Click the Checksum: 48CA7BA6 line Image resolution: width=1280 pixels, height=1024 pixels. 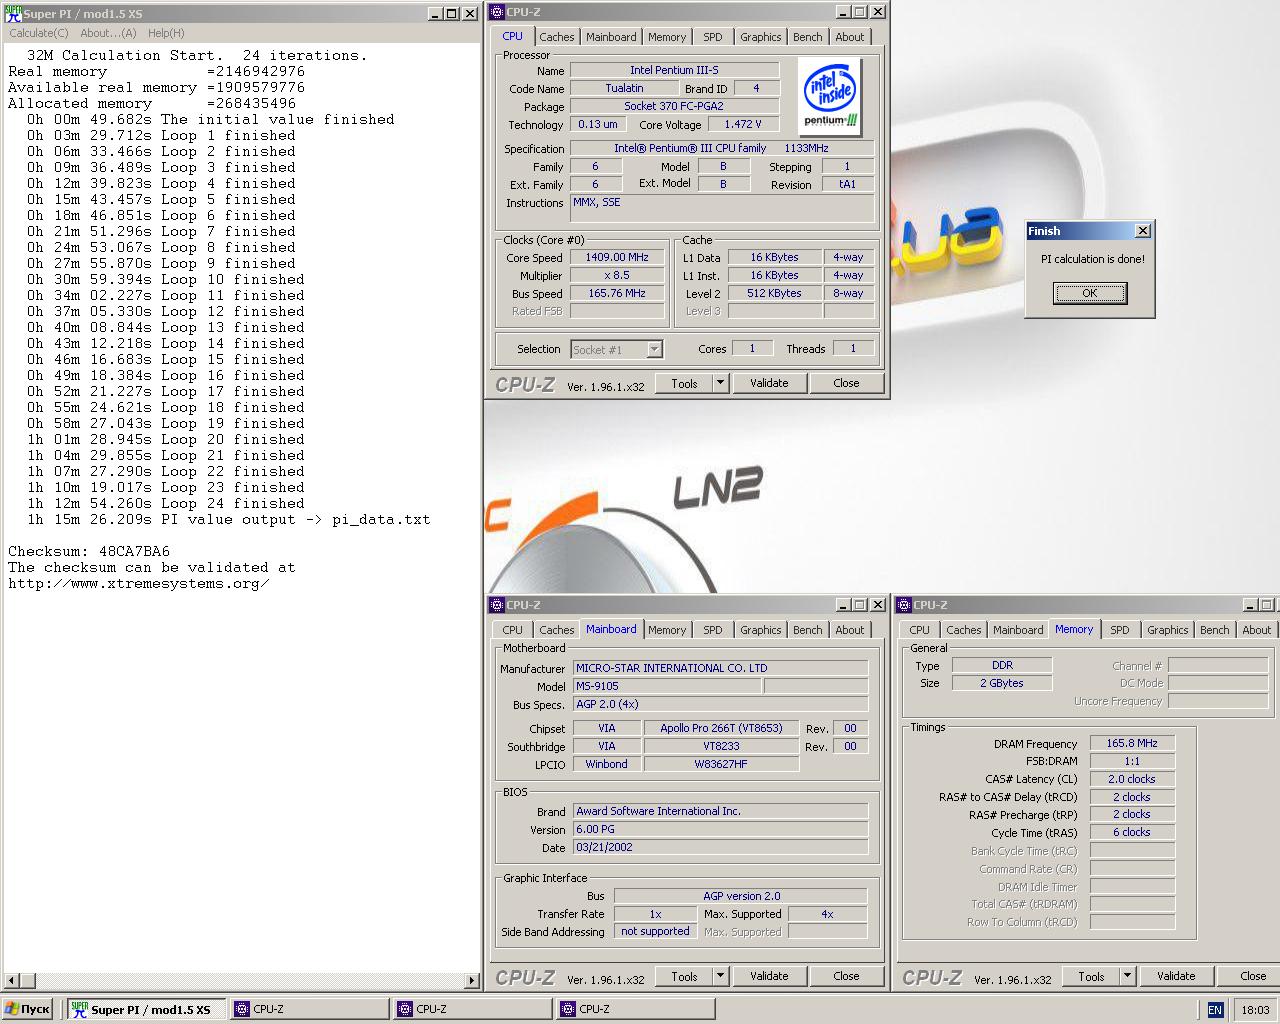click(x=89, y=551)
